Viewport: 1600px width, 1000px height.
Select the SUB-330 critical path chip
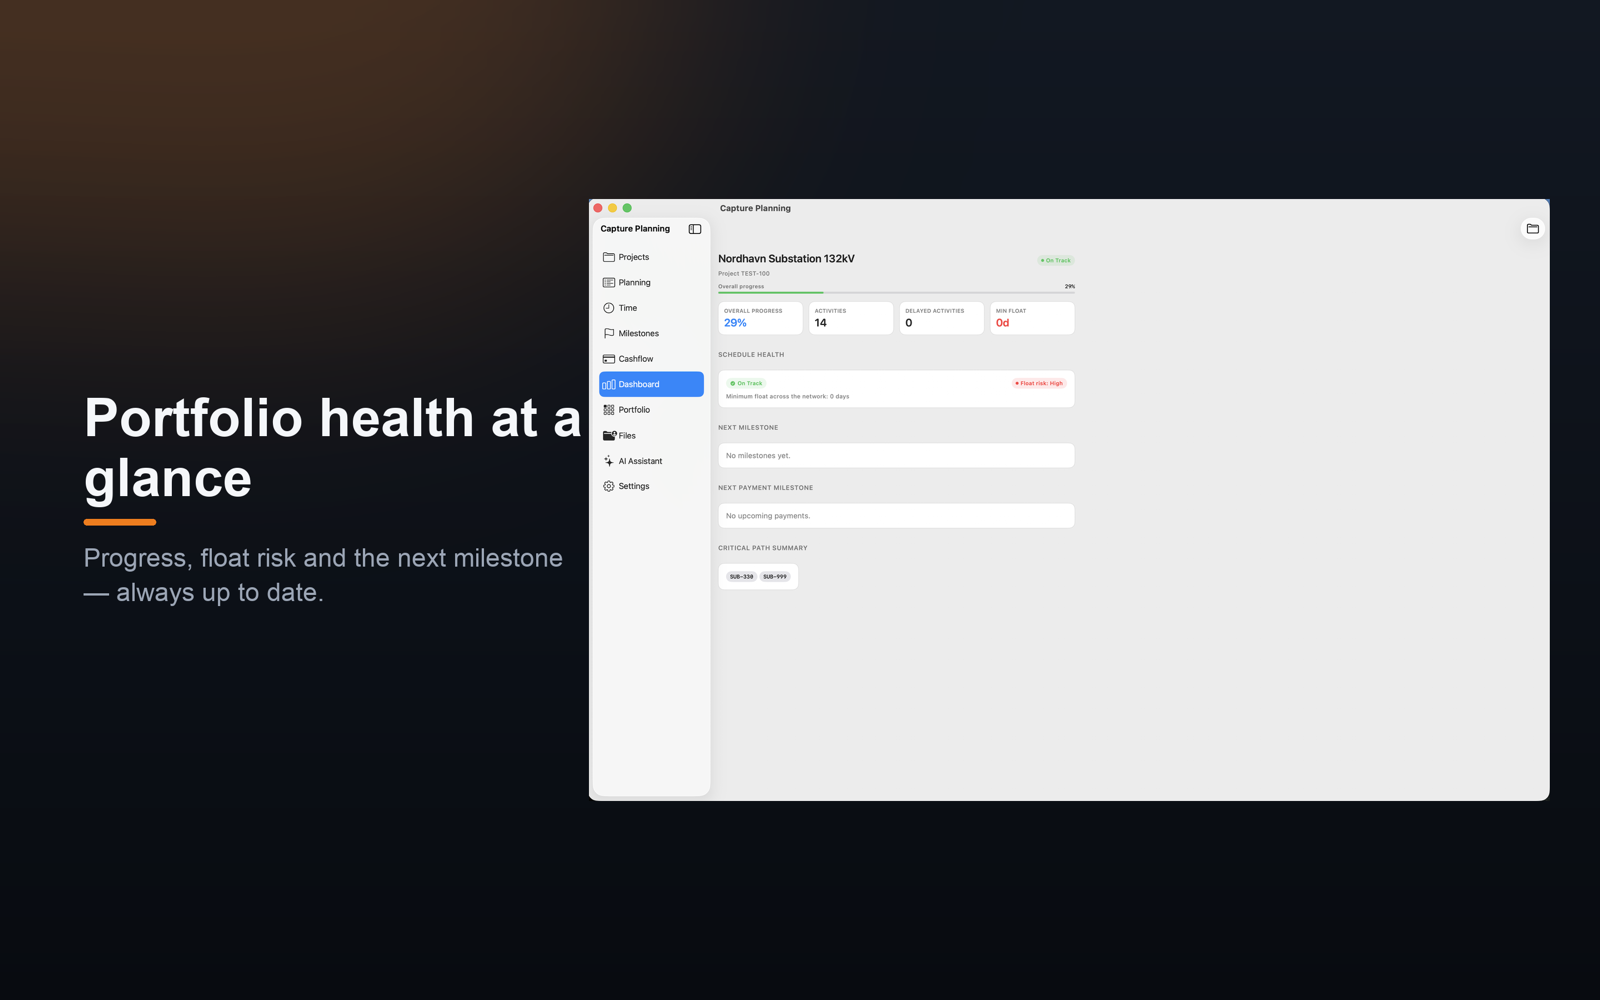(741, 577)
